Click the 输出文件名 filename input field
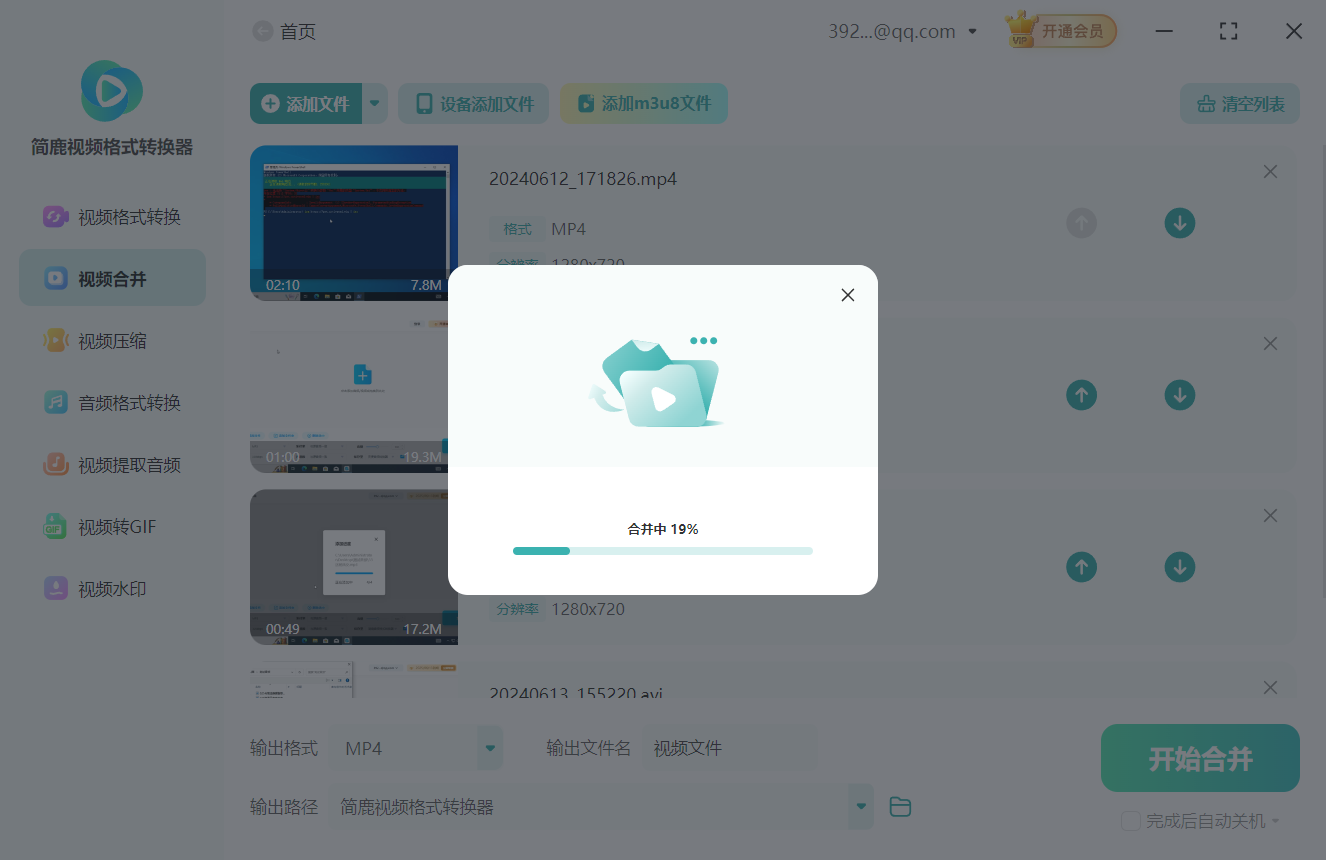The width and height of the screenshot is (1326, 860). [x=730, y=747]
